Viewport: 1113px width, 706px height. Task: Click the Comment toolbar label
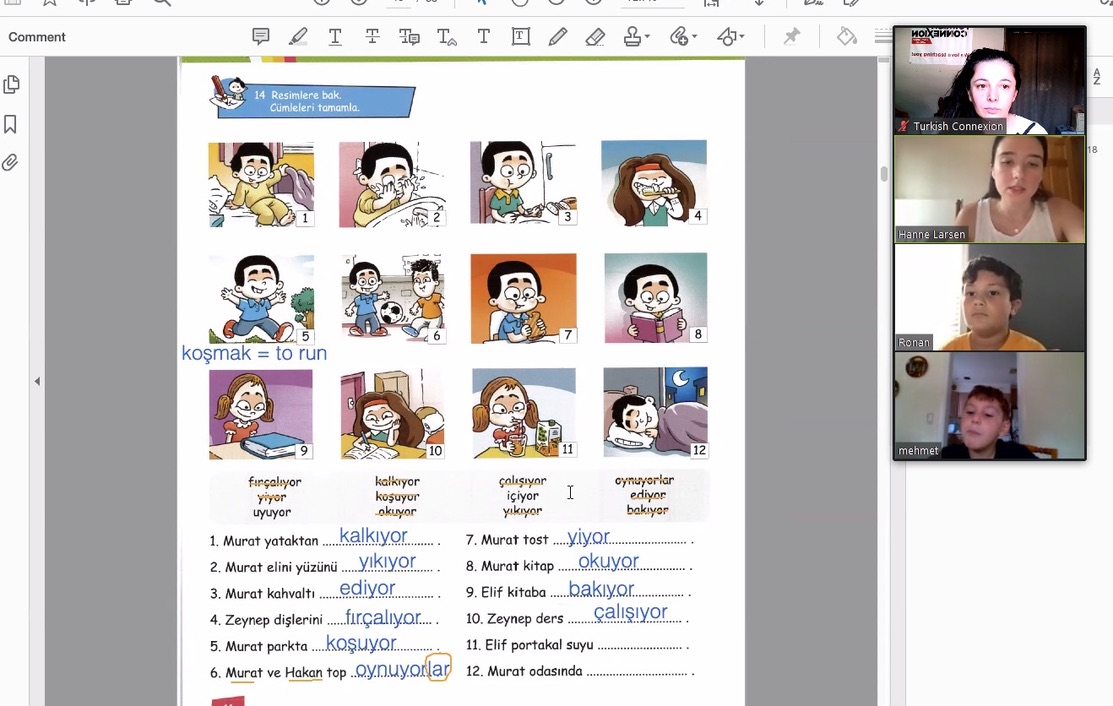pyautogui.click(x=37, y=37)
